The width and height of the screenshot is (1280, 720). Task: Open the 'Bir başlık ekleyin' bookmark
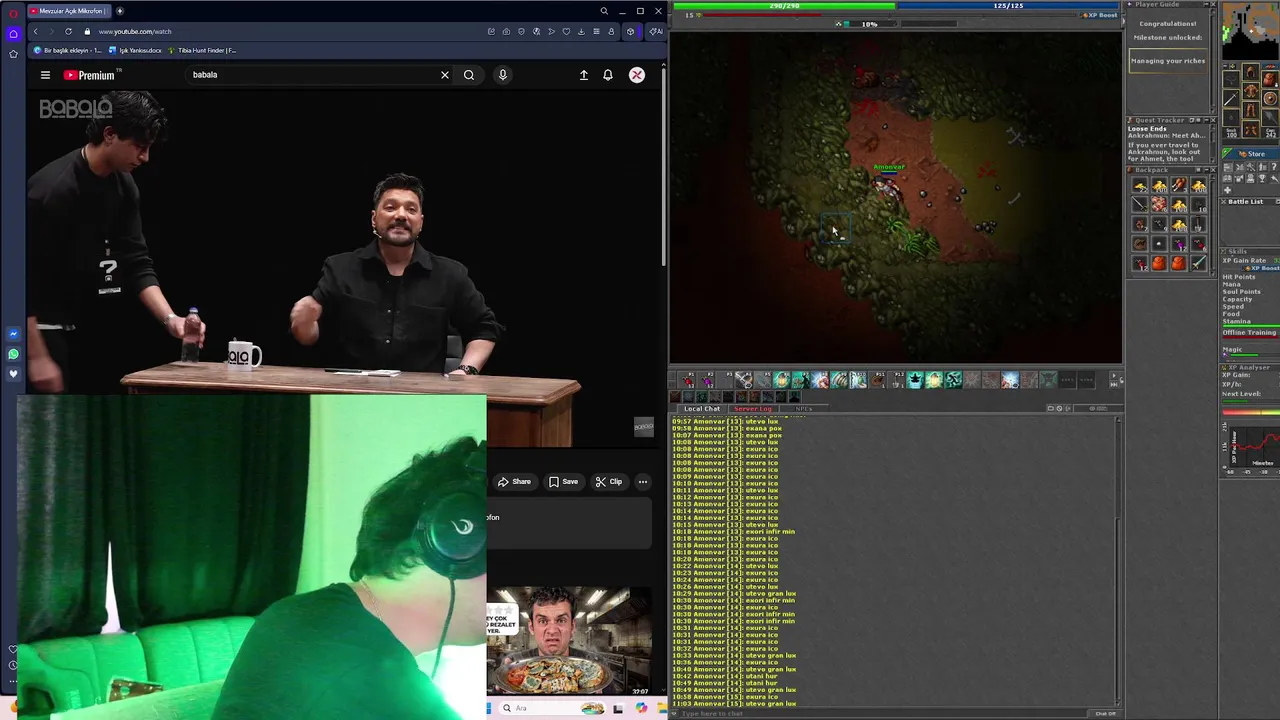68,50
